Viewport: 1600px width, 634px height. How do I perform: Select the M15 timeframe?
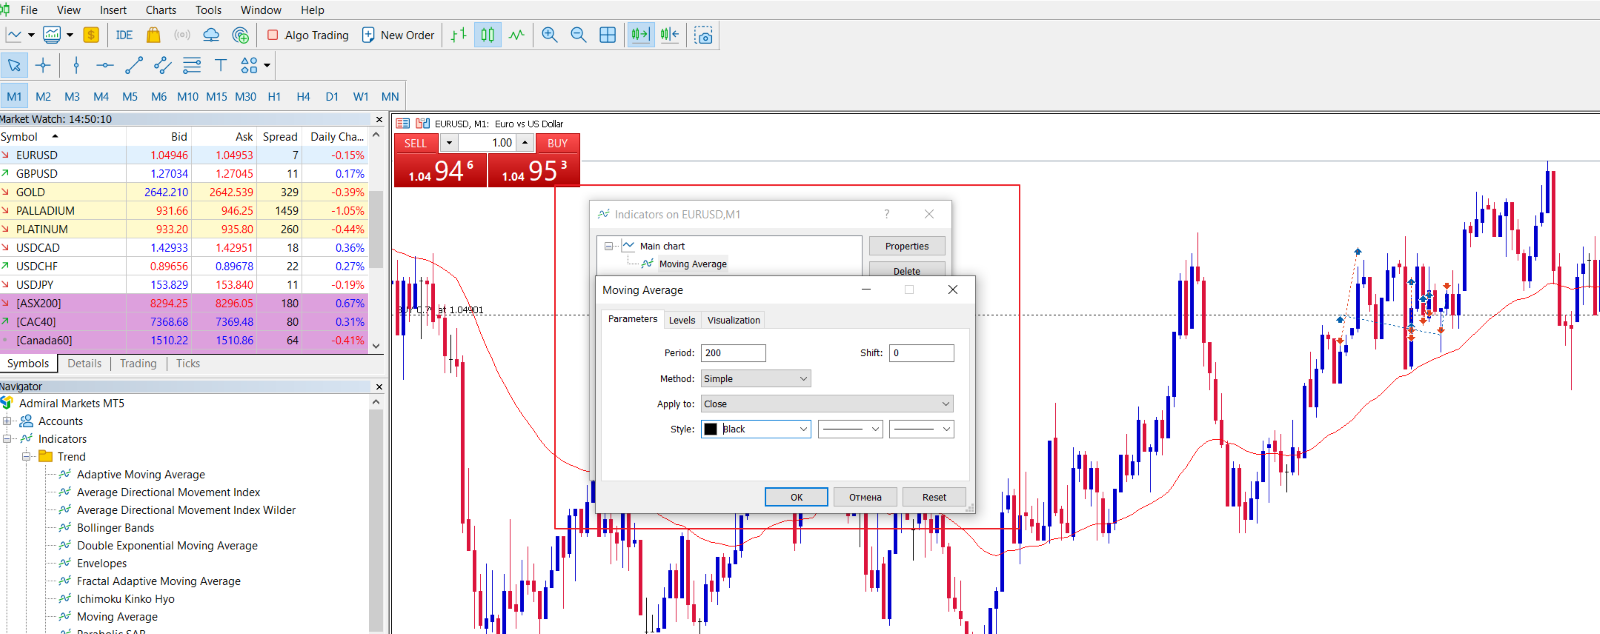point(217,97)
